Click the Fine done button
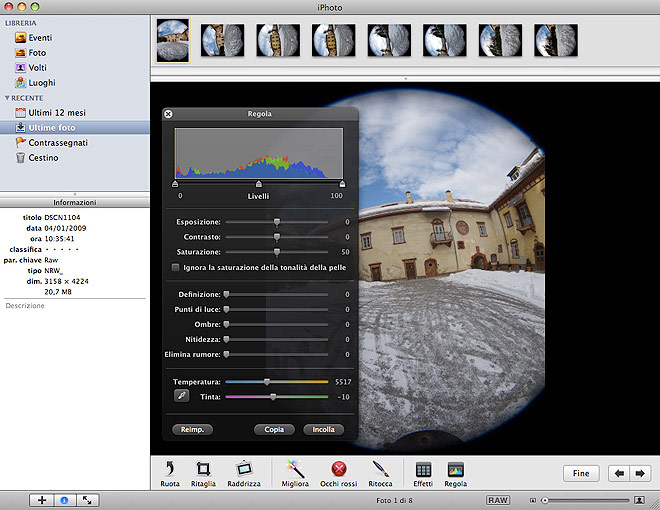 tap(581, 473)
